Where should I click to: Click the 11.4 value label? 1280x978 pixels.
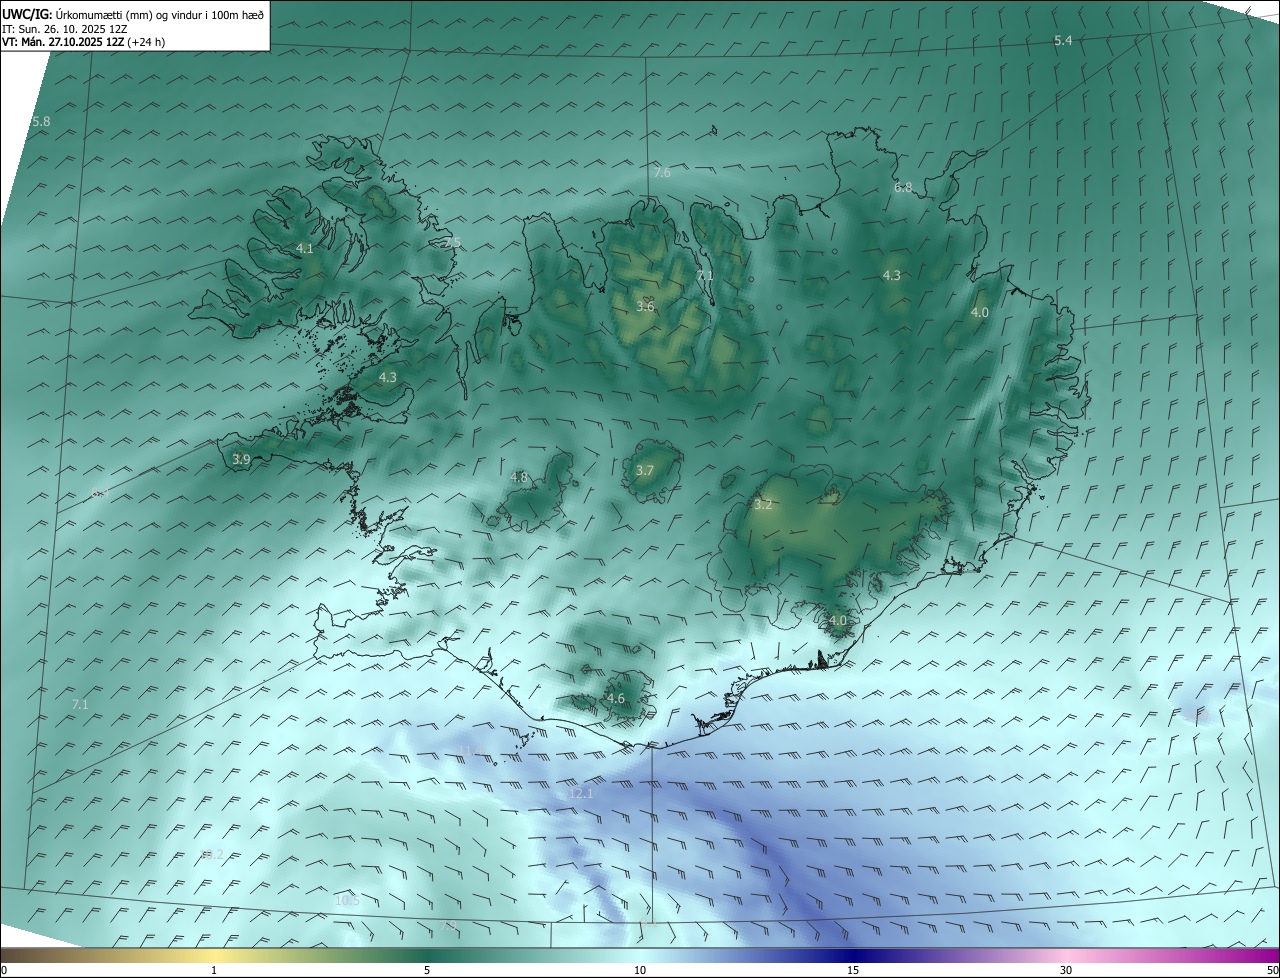(471, 751)
